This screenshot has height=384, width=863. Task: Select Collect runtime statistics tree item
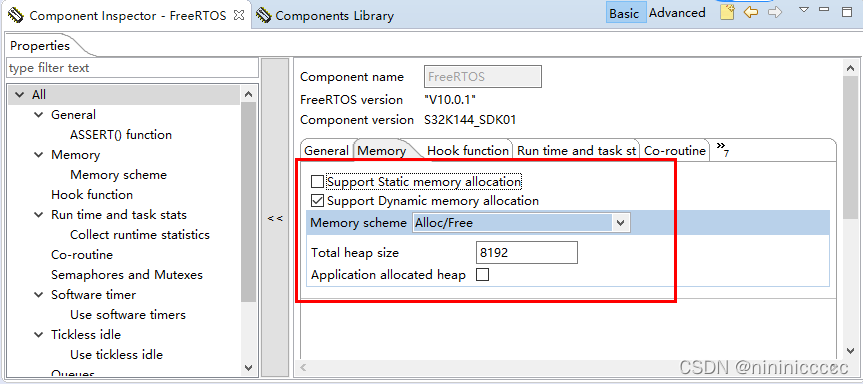coord(140,235)
